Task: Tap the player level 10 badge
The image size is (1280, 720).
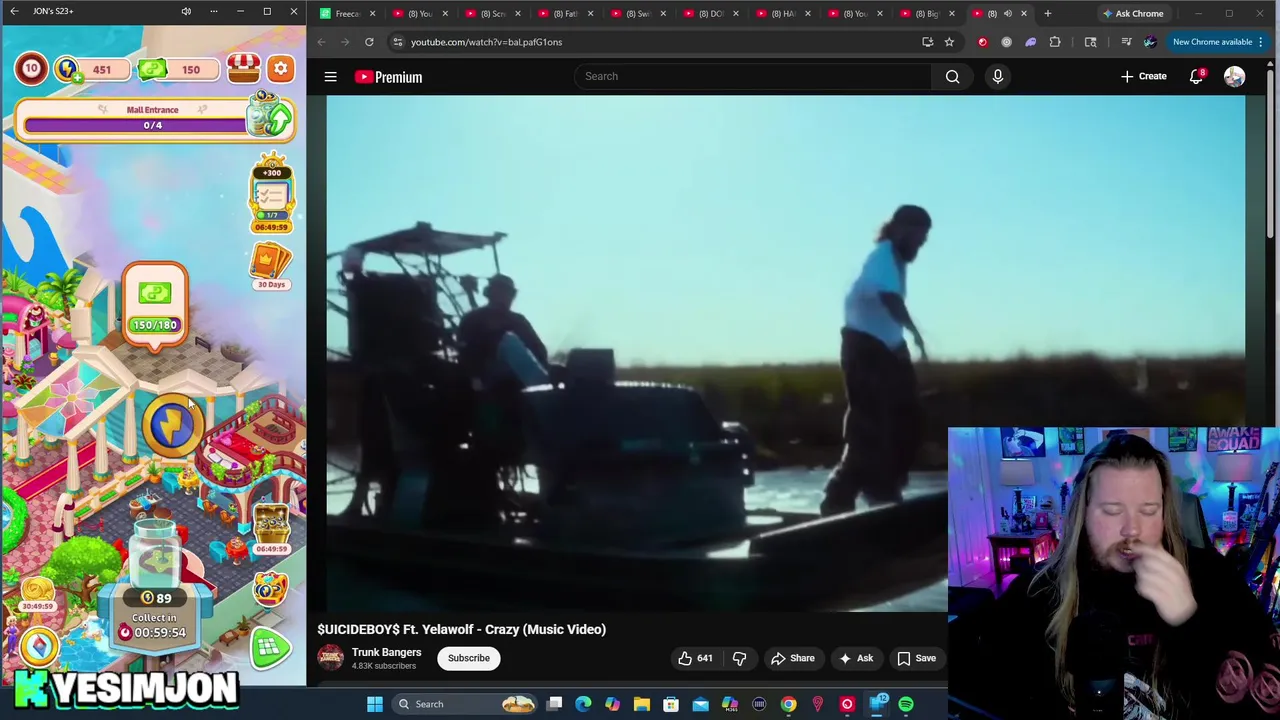Action: tap(31, 69)
